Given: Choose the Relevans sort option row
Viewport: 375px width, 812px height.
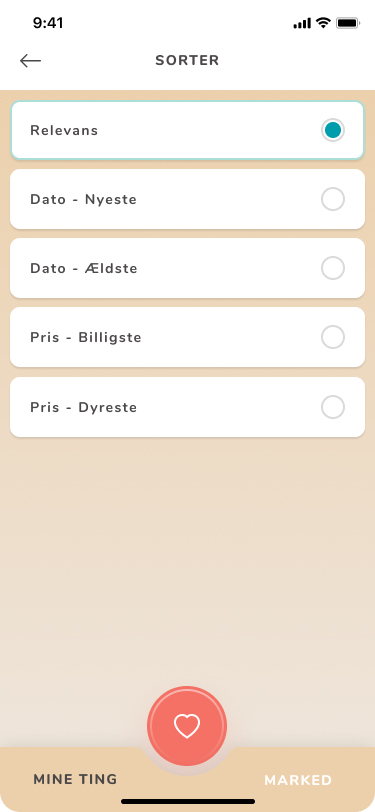Looking at the screenshot, I should [x=188, y=130].
